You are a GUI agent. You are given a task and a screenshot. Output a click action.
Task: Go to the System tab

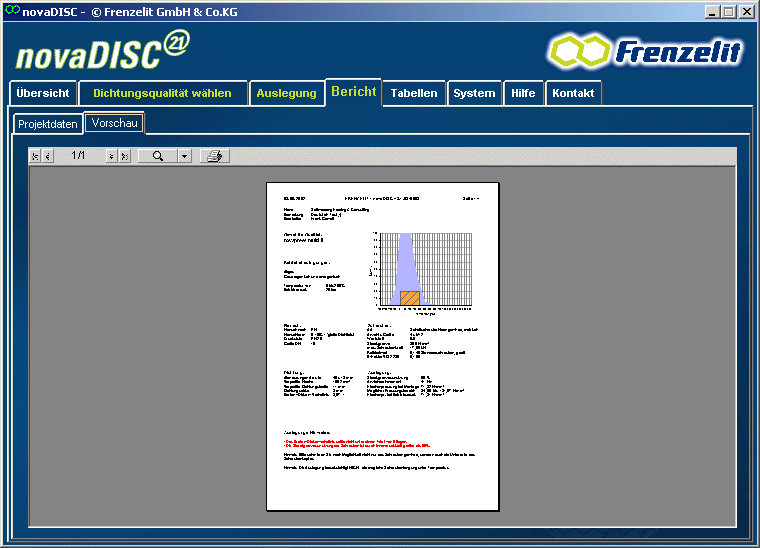[474, 93]
